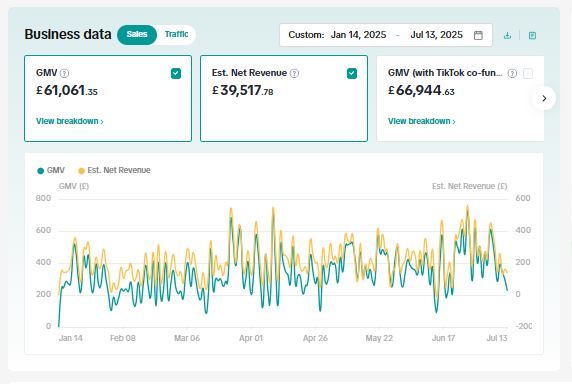The height and width of the screenshot is (384, 572).
Task: Enable GMV with TikTok co-funding checkbox
Action: coord(528,73)
